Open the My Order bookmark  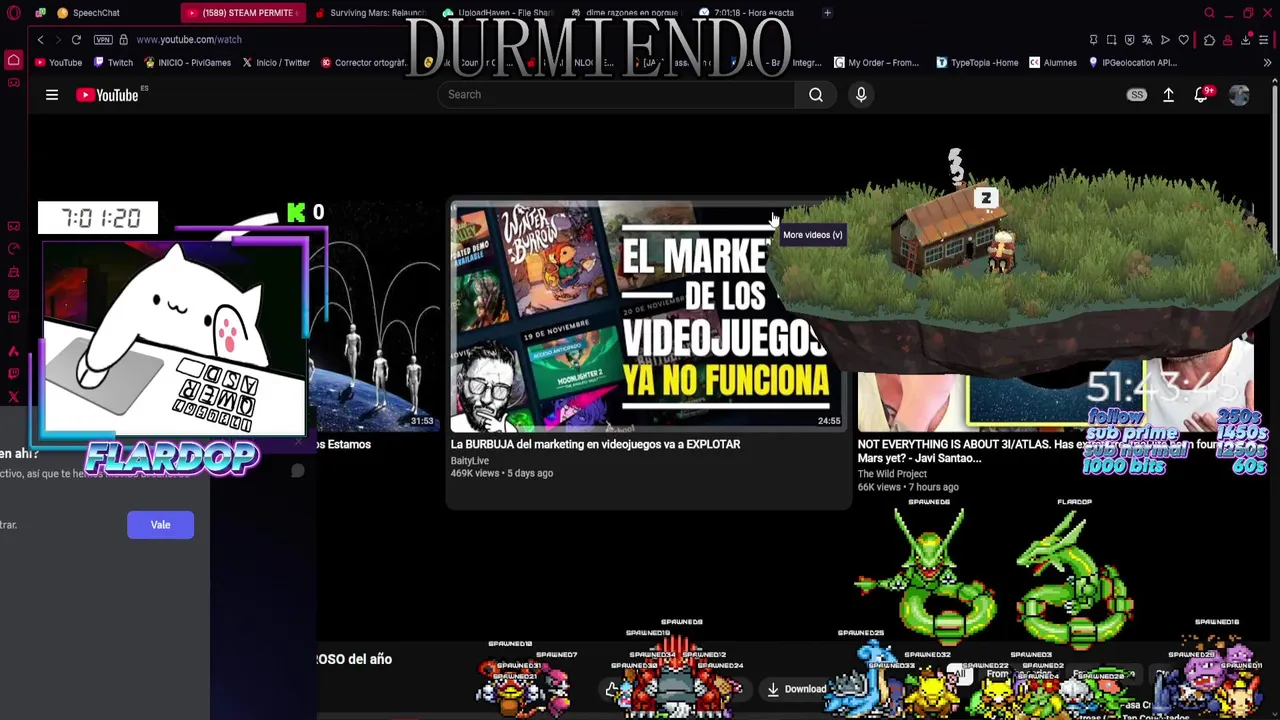[x=876, y=62]
